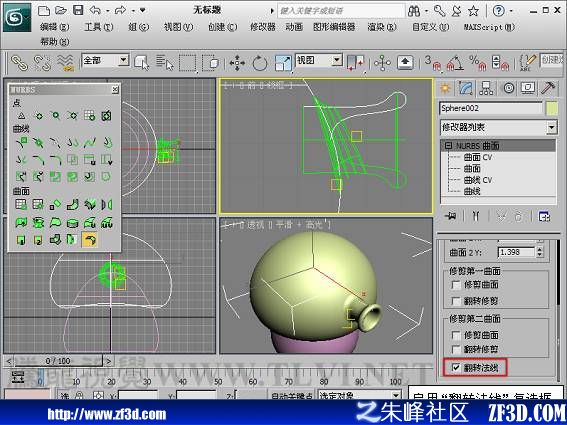
Task: Toggle the Percent Snap button
Action: click(x=478, y=63)
